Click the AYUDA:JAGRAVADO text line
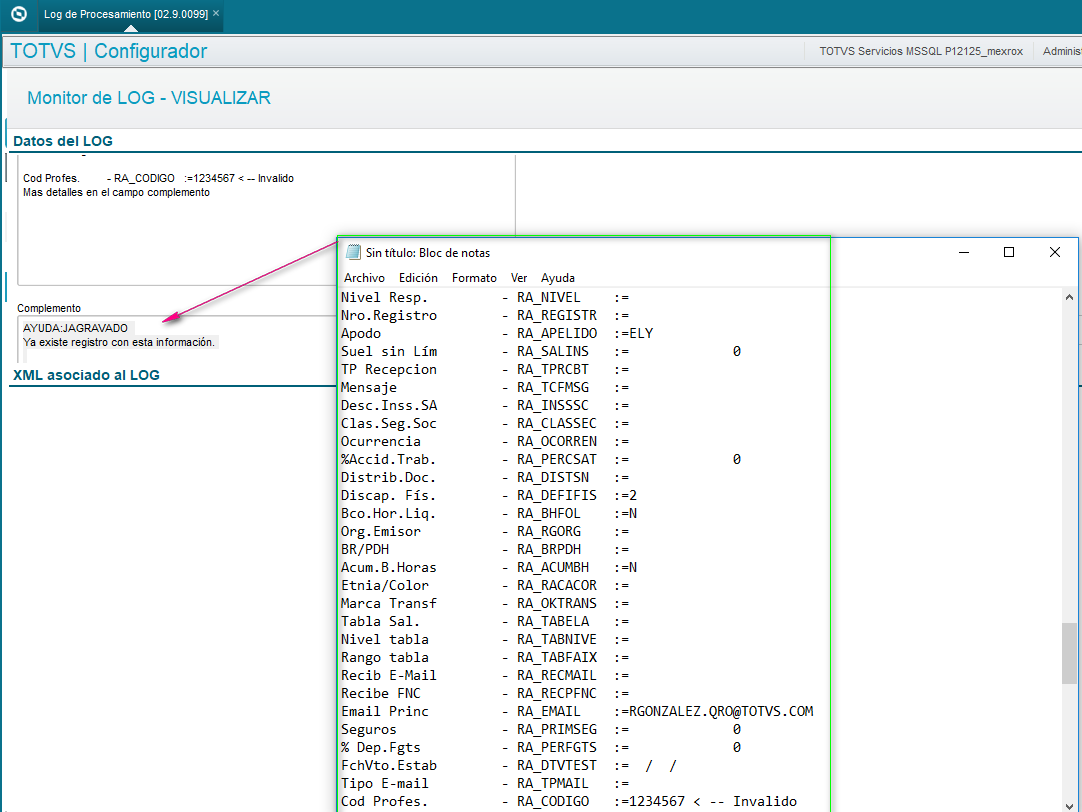The width and height of the screenshot is (1082, 812). click(x=75, y=328)
